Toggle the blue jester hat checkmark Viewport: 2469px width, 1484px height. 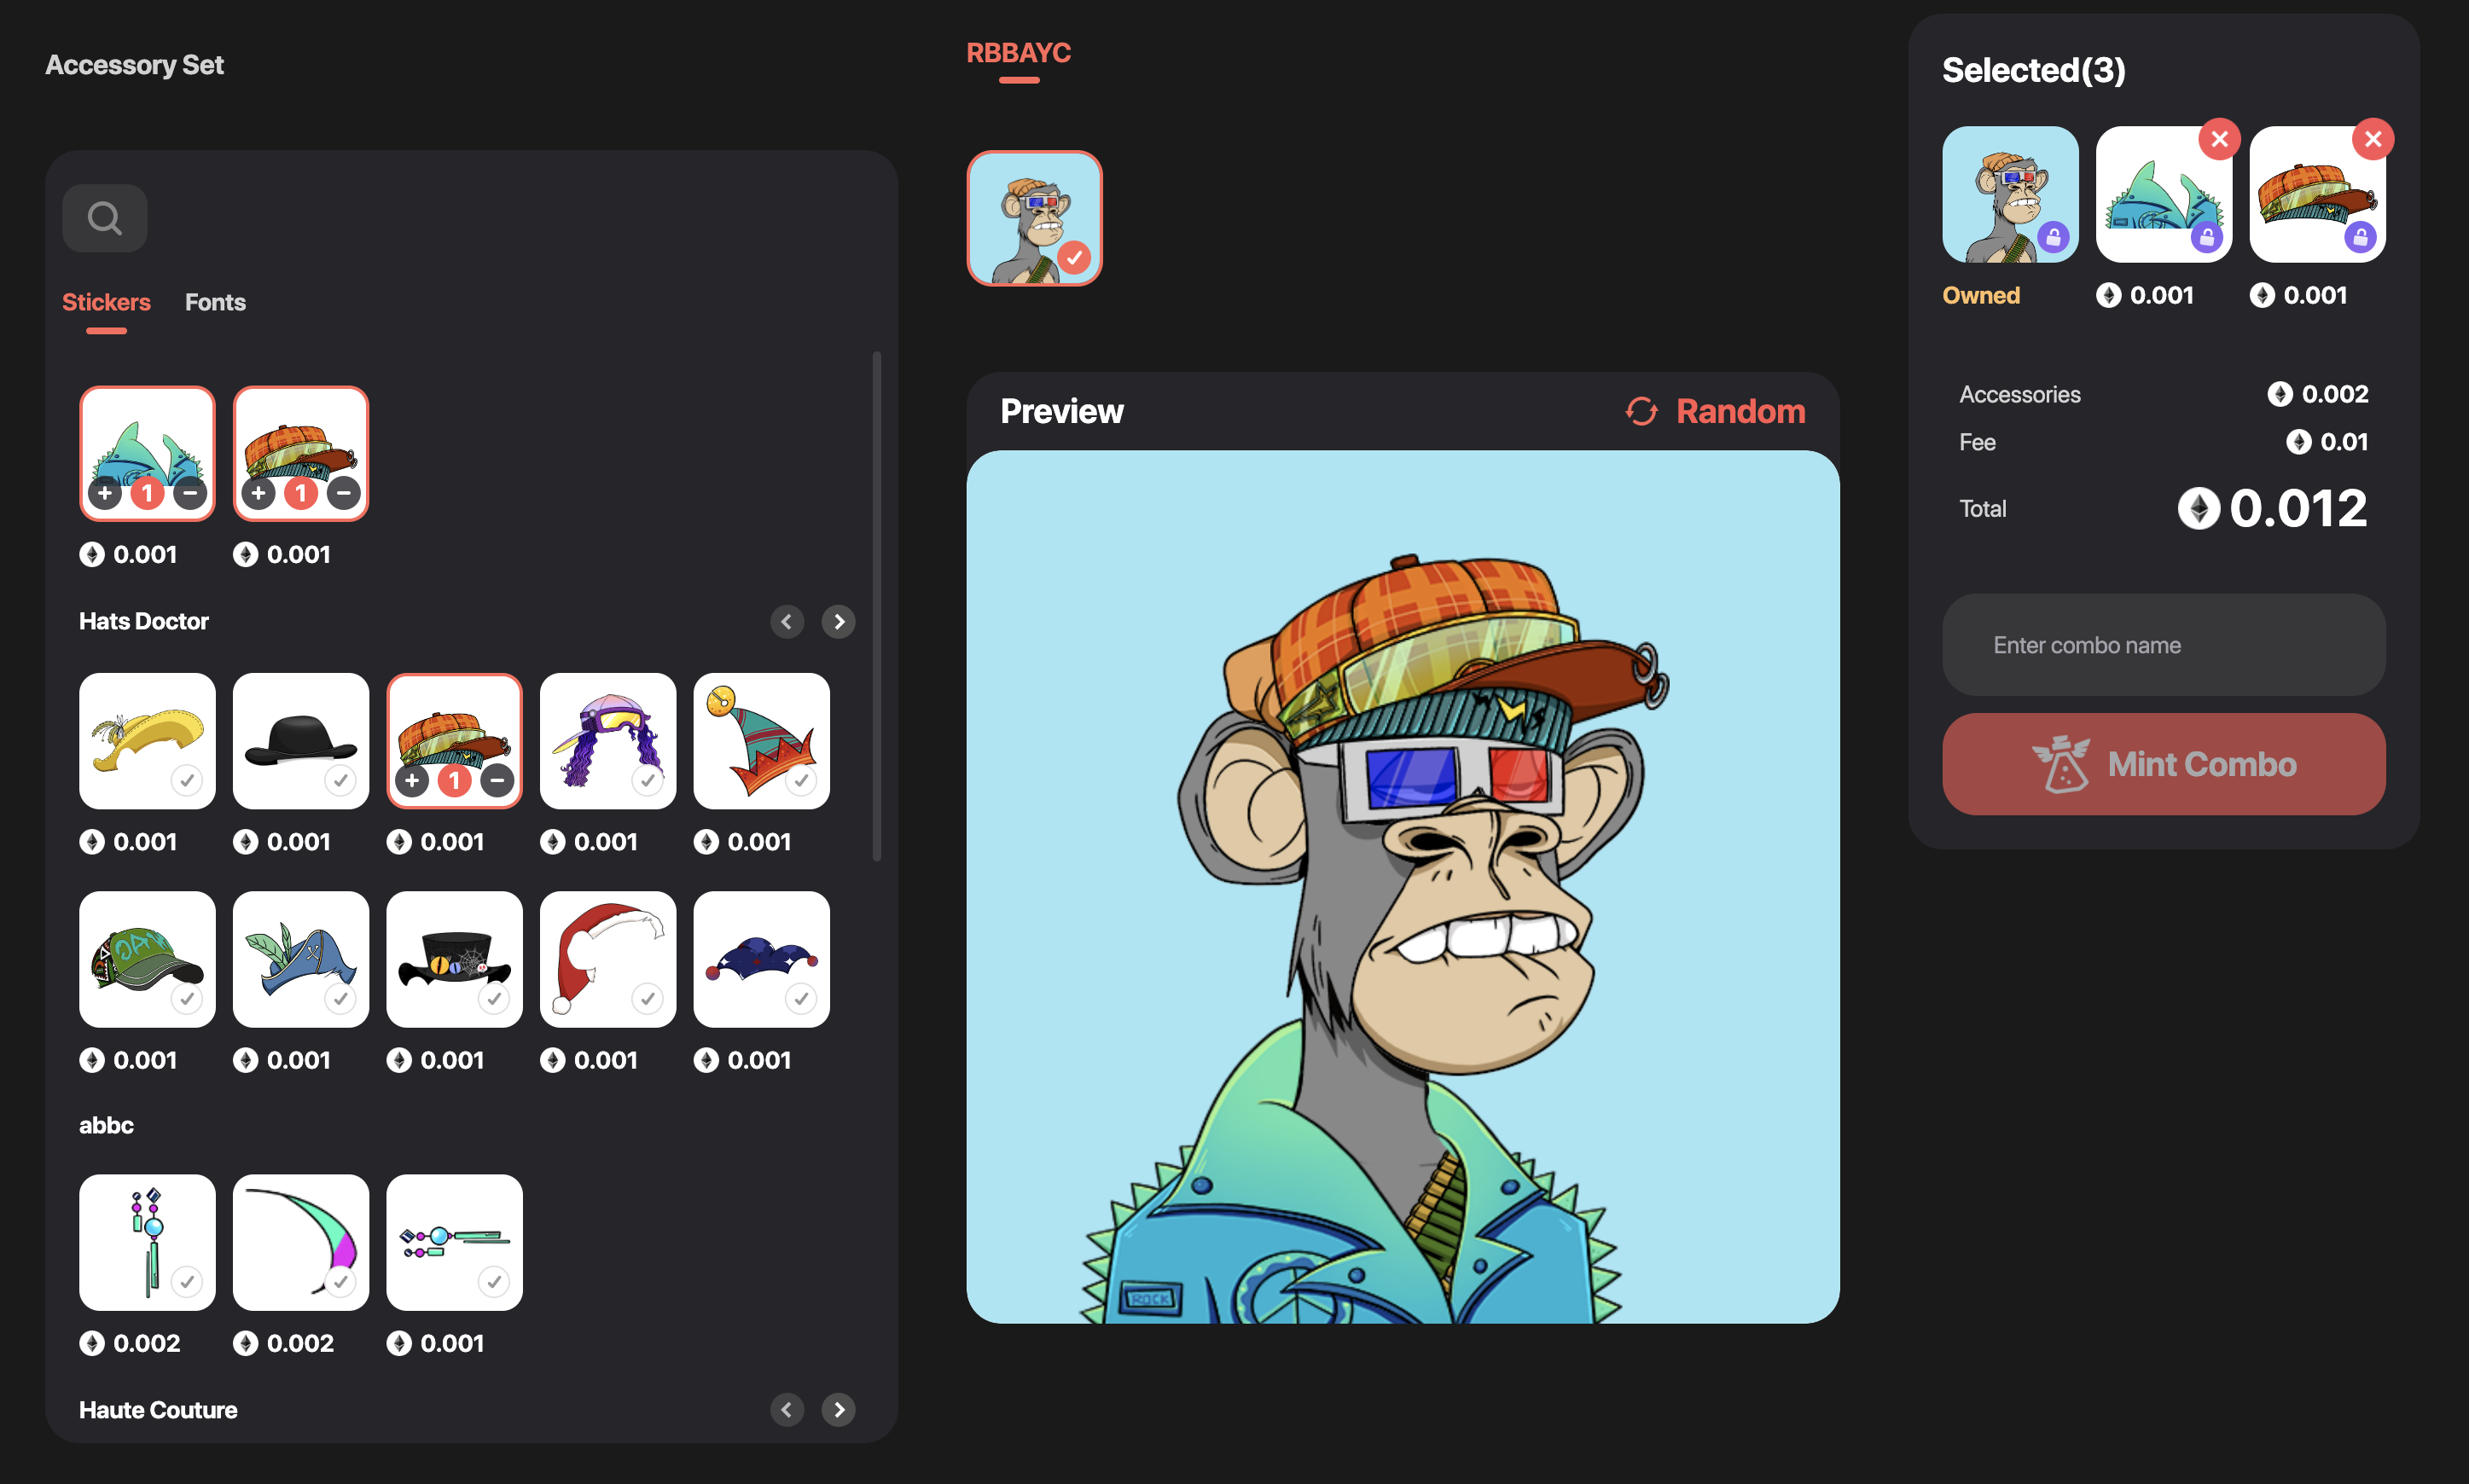coord(801,998)
